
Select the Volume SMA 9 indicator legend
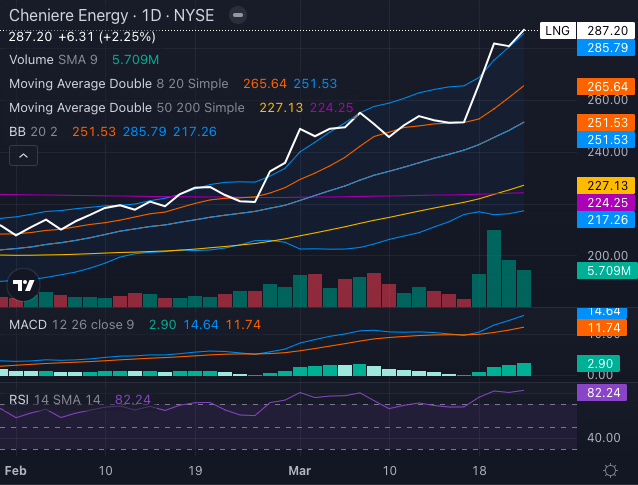(x=54, y=60)
